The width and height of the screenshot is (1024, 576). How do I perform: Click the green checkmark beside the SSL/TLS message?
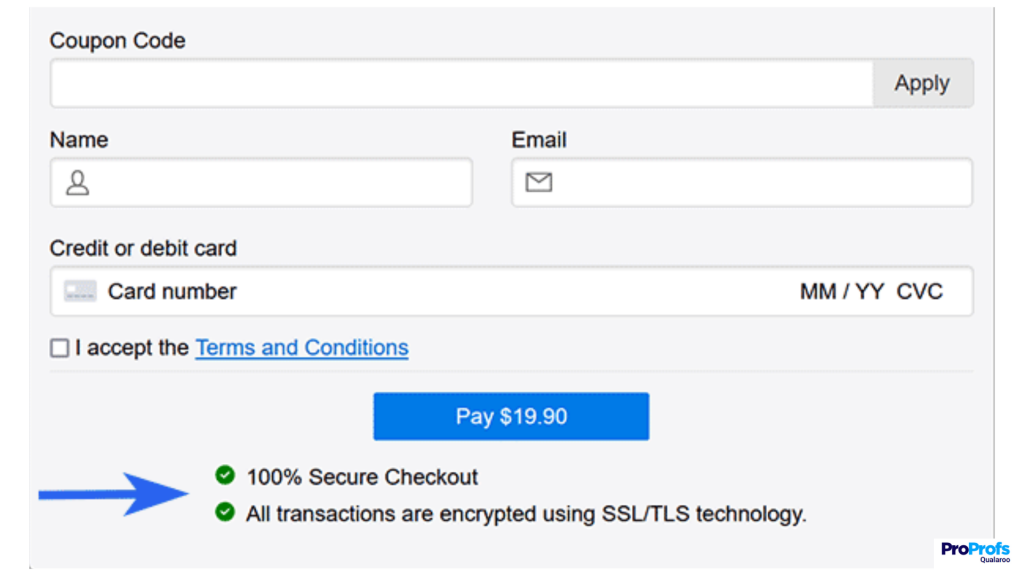coord(225,513)
